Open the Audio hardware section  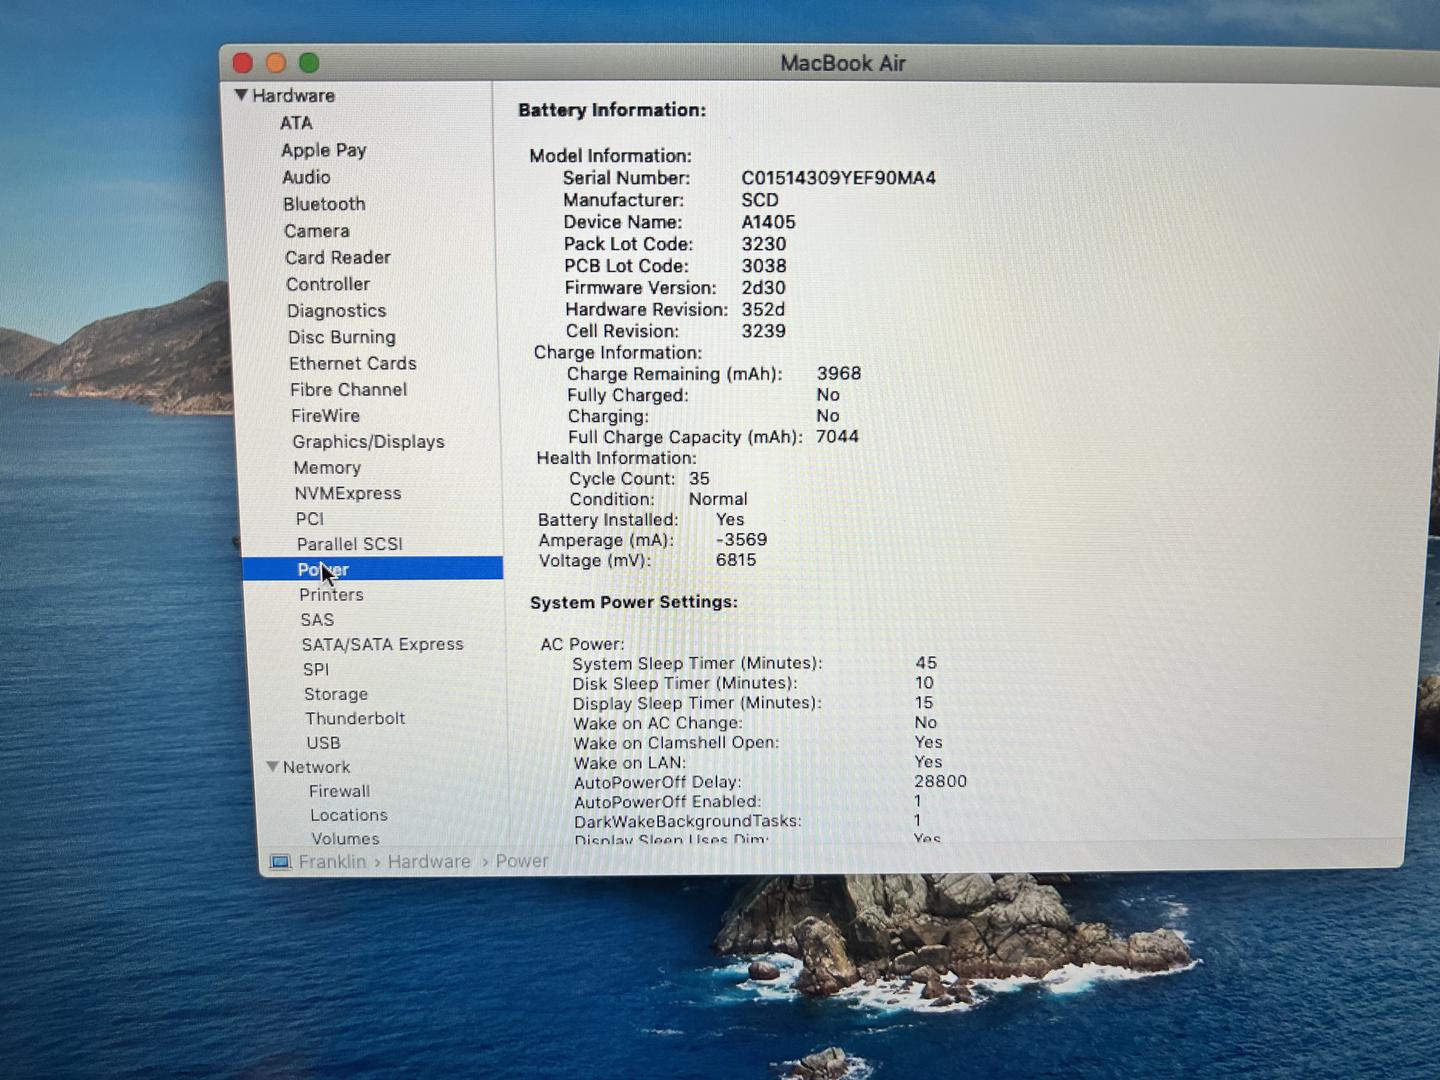coord(306,177)
